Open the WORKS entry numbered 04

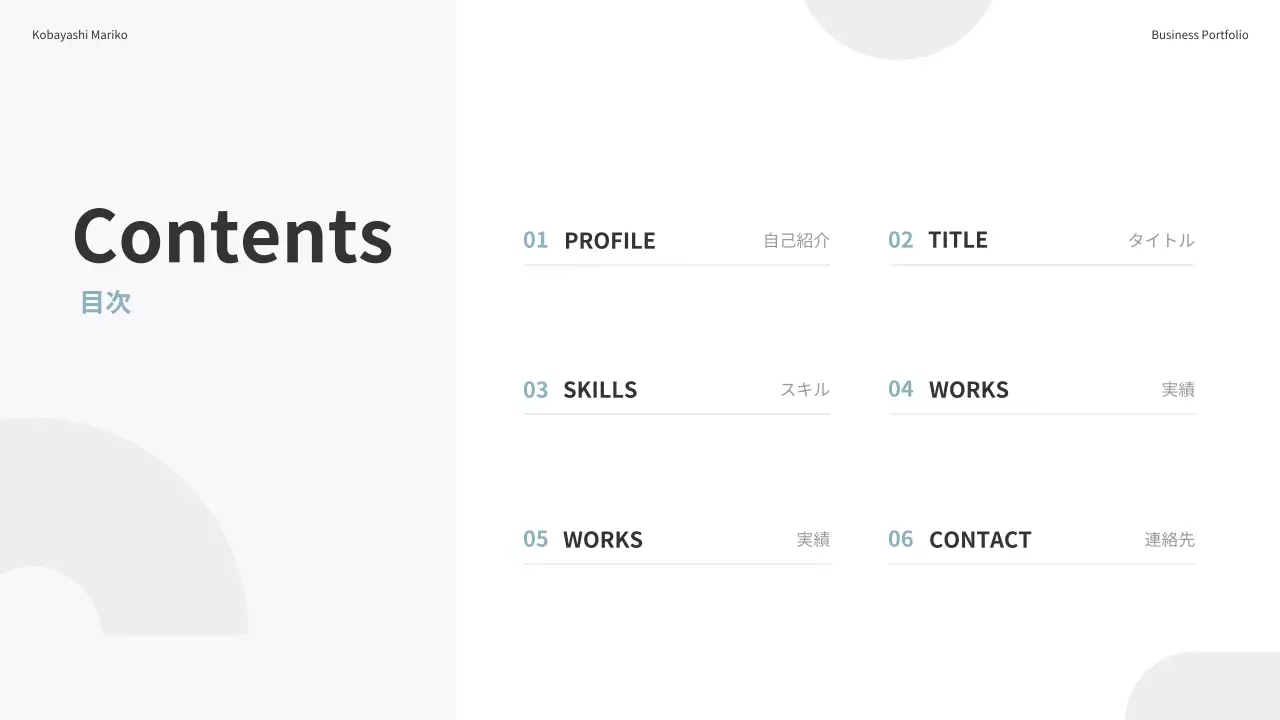click(968, 390)
